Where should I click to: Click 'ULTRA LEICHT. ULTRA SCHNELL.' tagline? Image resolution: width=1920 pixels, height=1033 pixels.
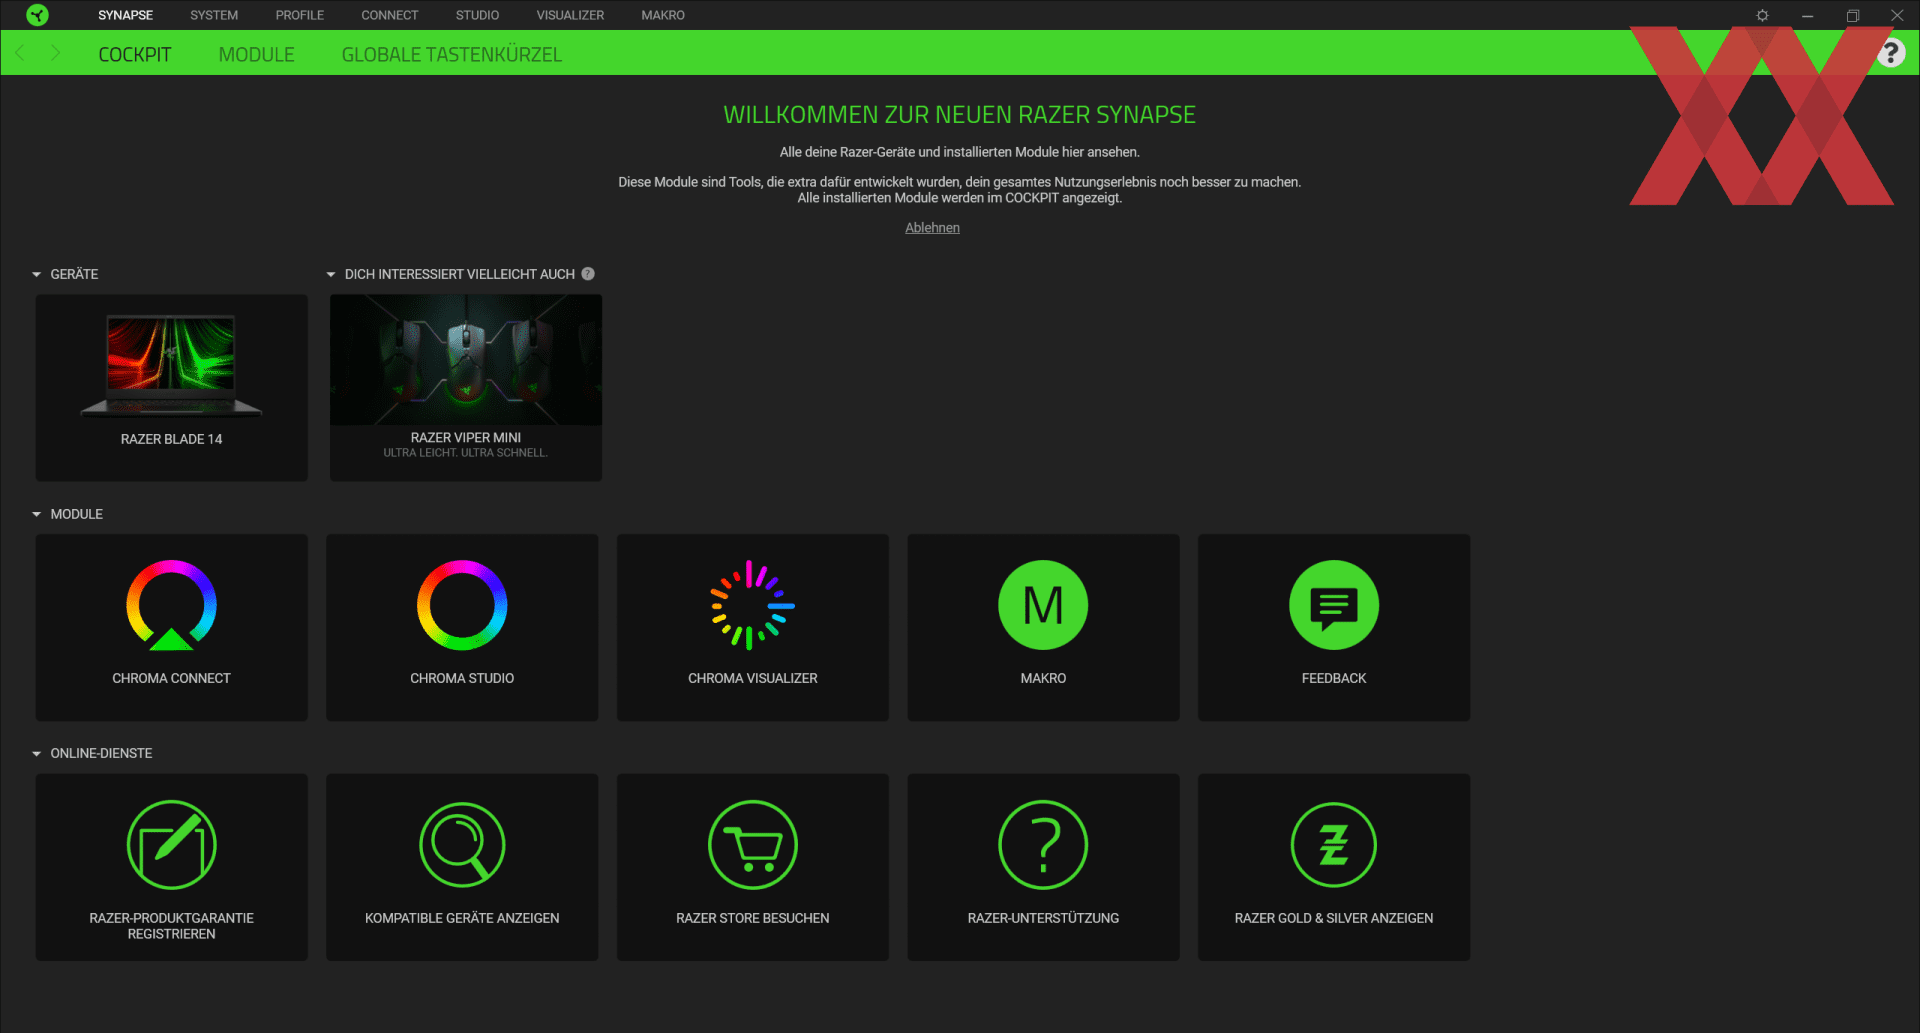coord(466,453)
